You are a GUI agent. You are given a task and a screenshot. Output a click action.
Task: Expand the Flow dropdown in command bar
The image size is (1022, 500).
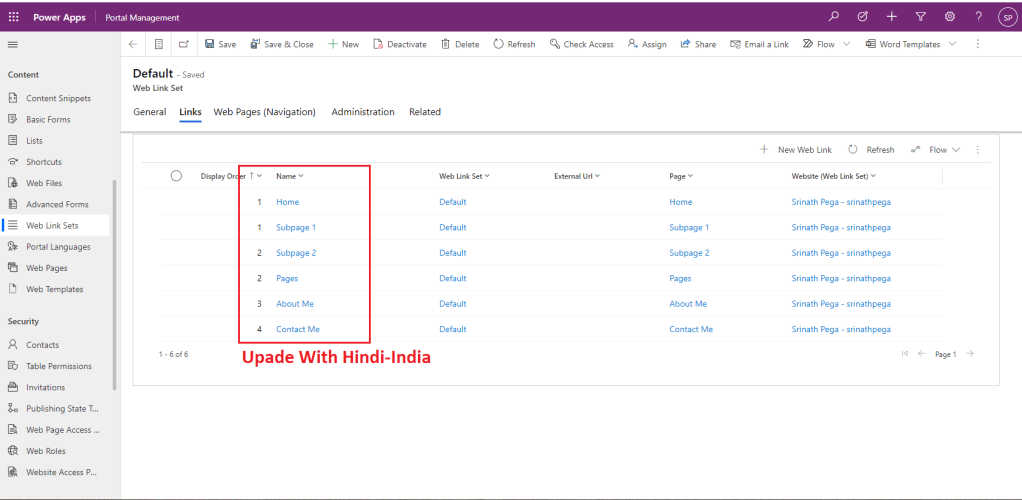[846, 44]
